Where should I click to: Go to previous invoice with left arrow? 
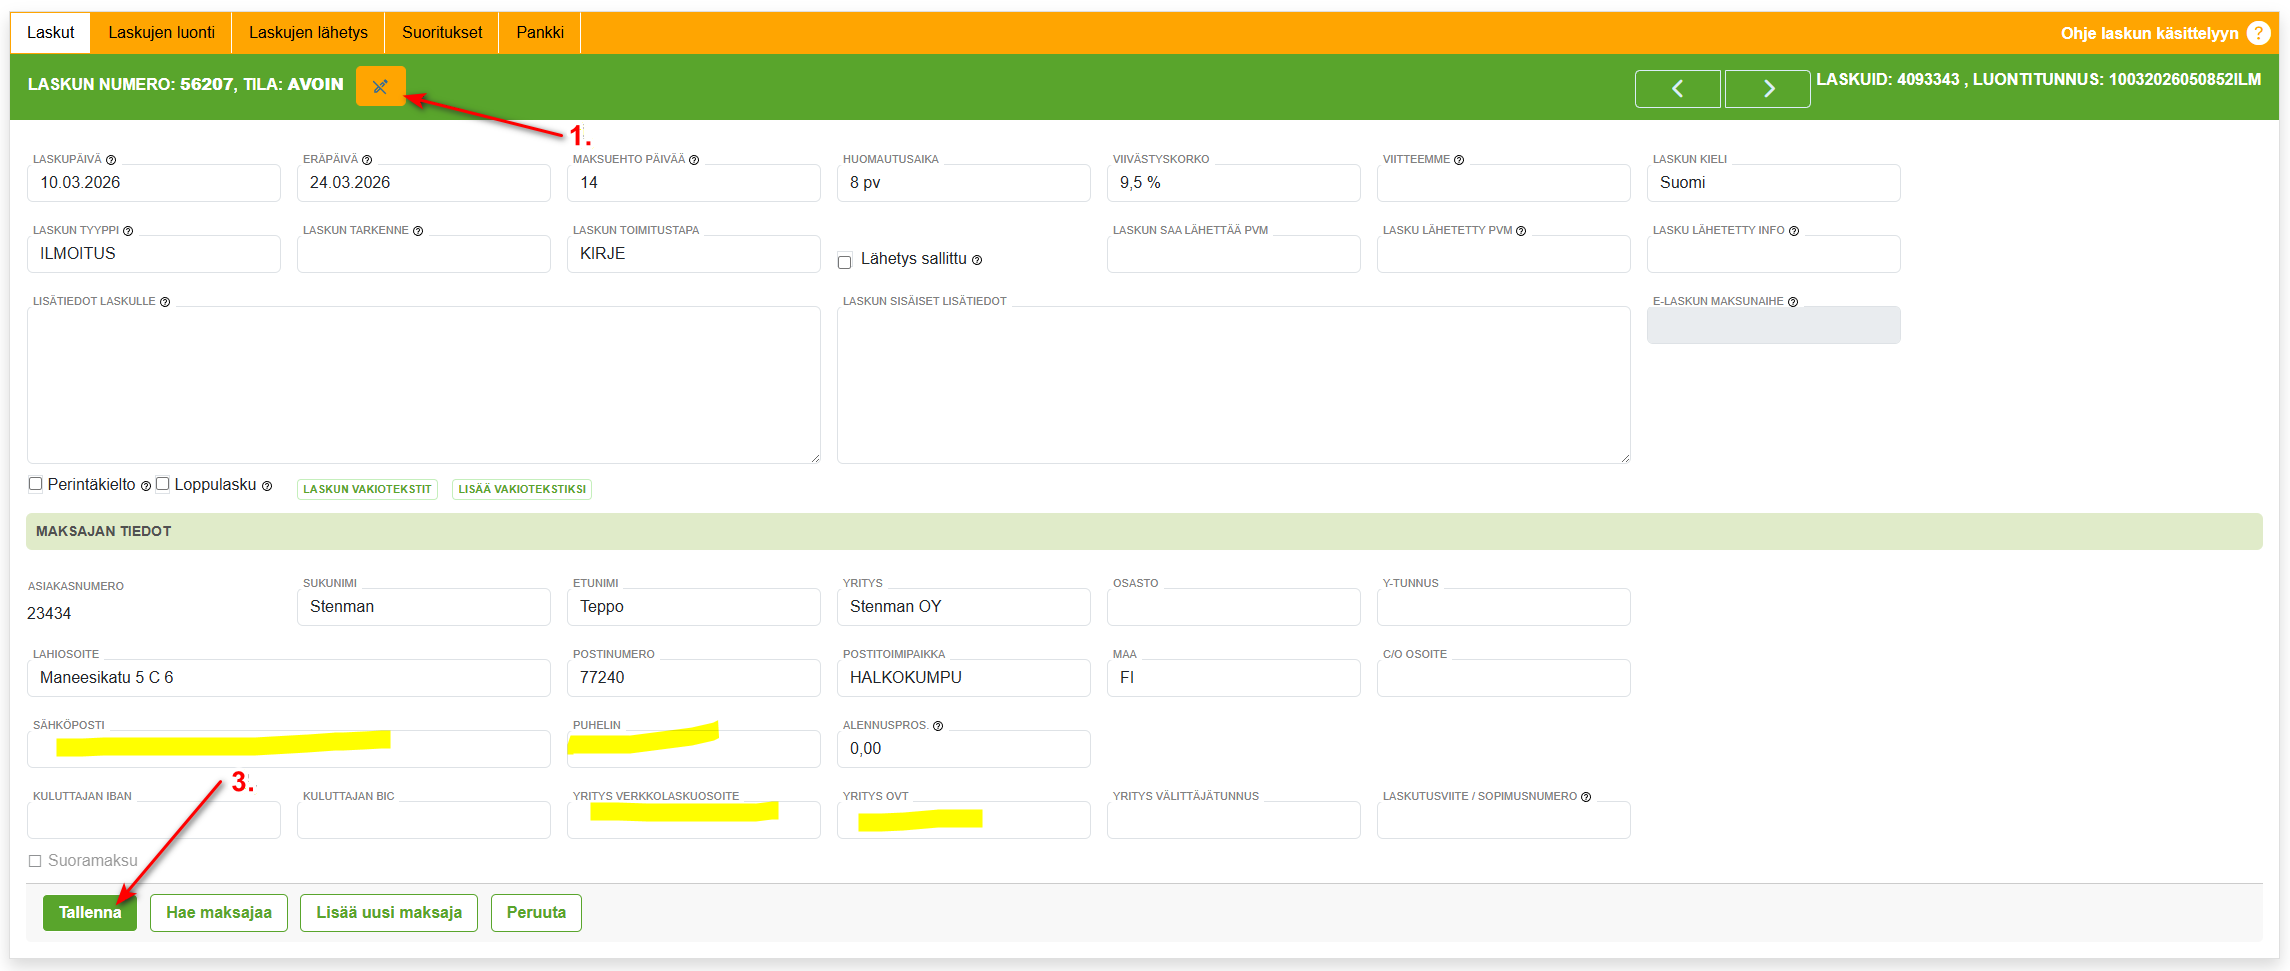coord(1677,89)
